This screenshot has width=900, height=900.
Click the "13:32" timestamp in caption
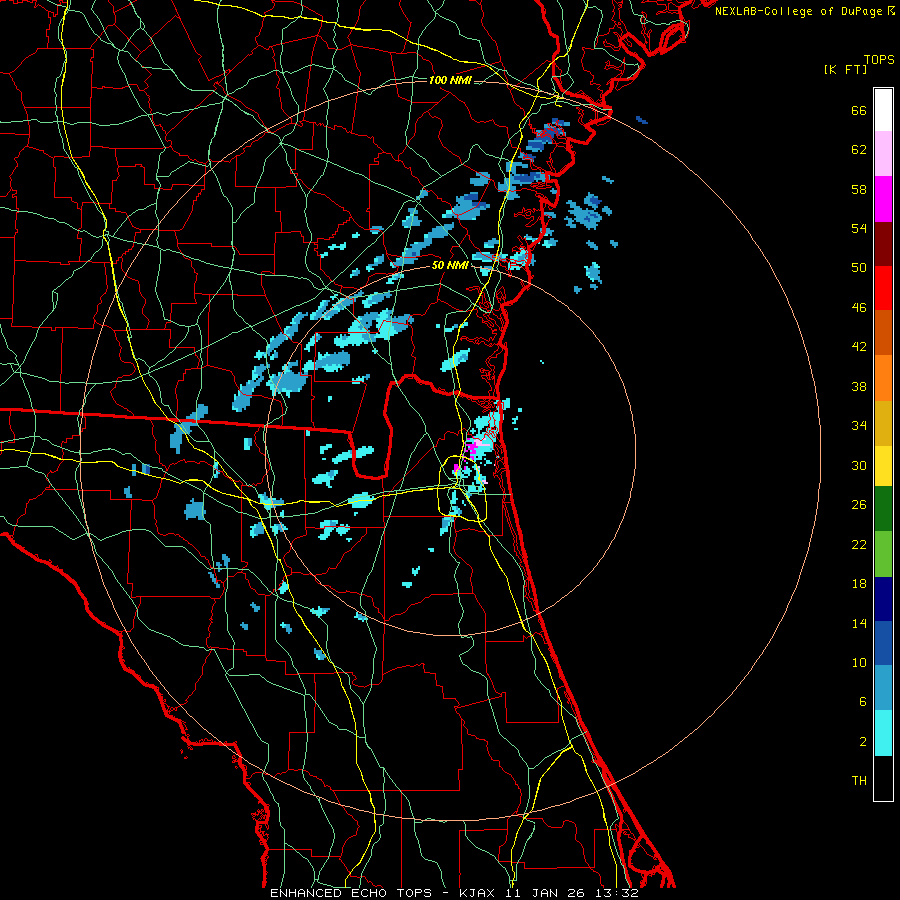click(617, 893)
